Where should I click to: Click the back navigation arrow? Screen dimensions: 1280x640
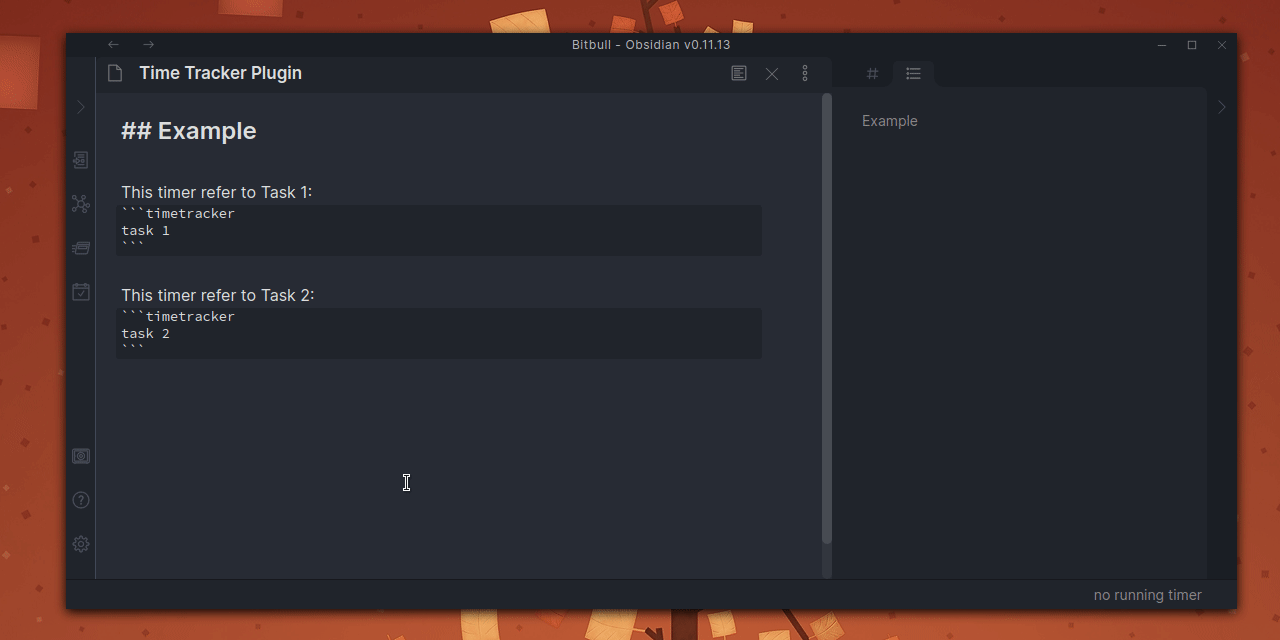(x=112, y=44)
